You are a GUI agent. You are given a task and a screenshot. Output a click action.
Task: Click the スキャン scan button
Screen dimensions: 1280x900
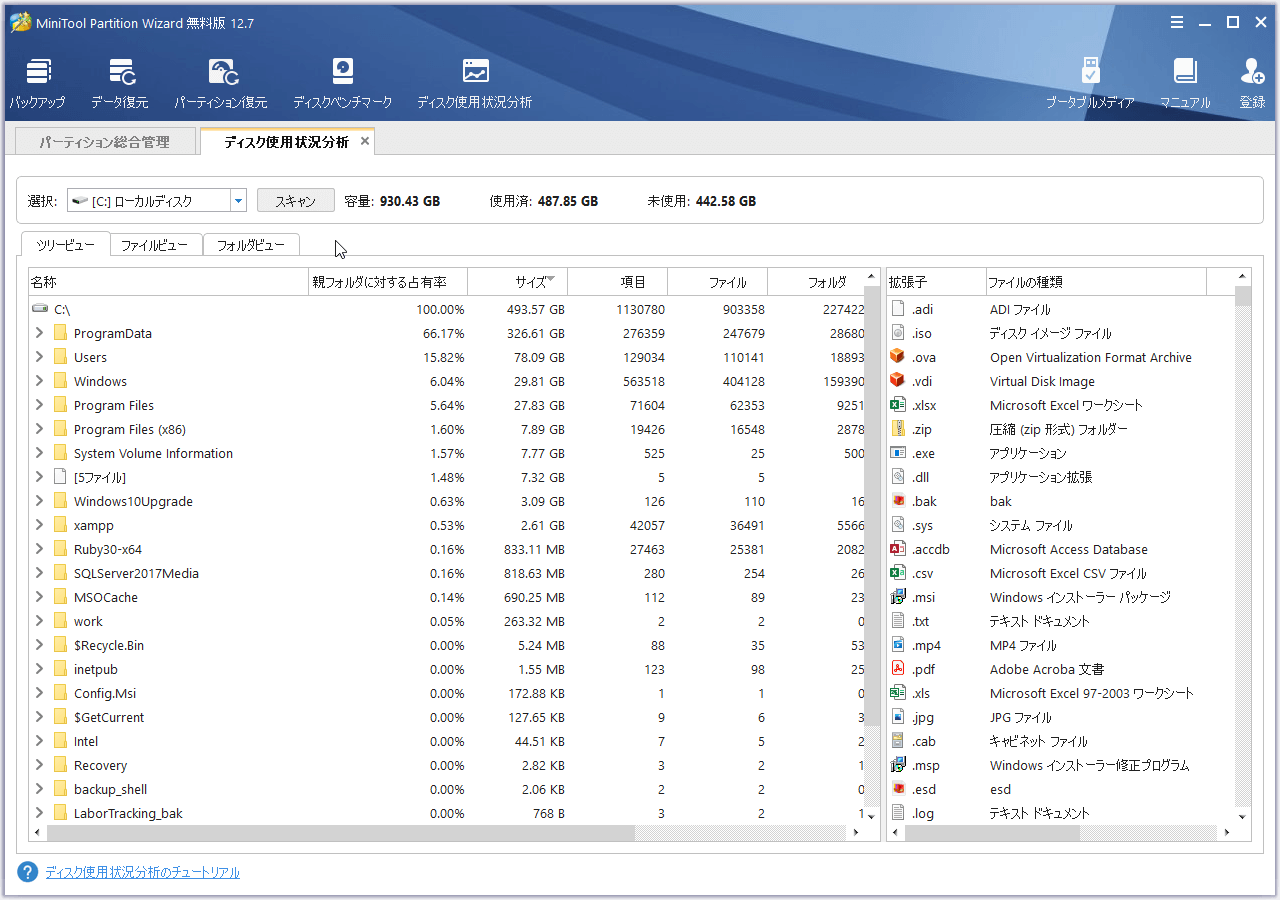pos(295,201)
